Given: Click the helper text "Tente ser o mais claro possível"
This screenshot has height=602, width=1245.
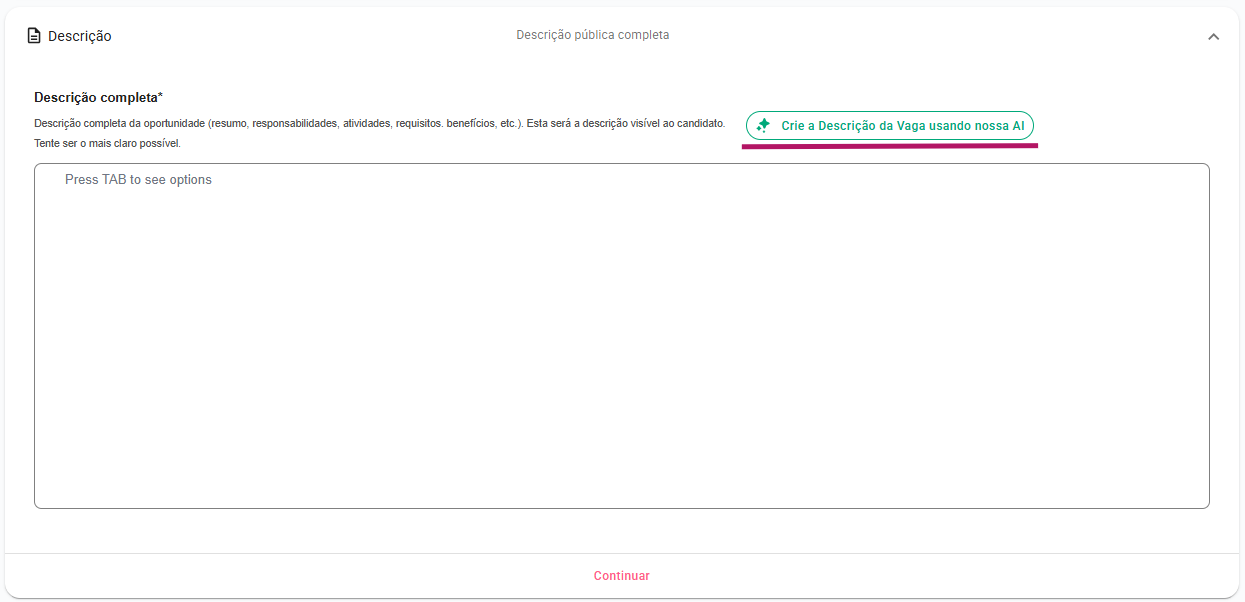Looking at the screenshot, I should tap(107, 143).
